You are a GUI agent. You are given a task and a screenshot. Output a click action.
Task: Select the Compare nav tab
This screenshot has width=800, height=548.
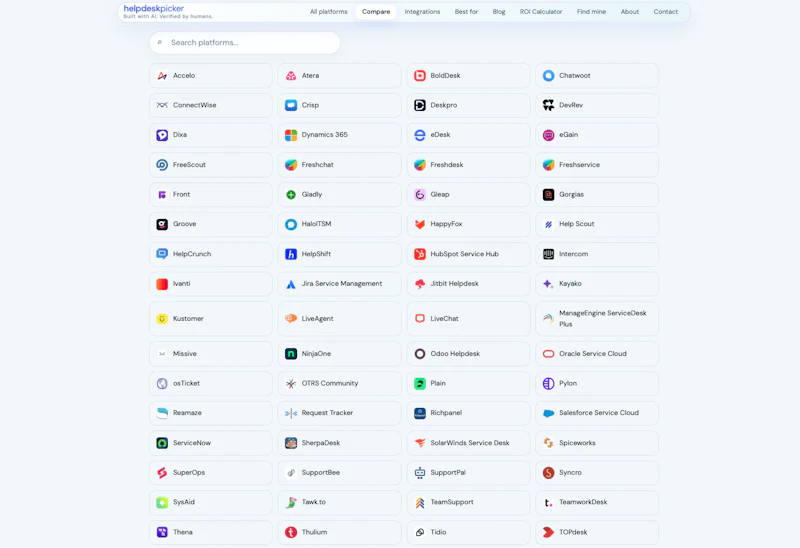click(x=376, y=12)
